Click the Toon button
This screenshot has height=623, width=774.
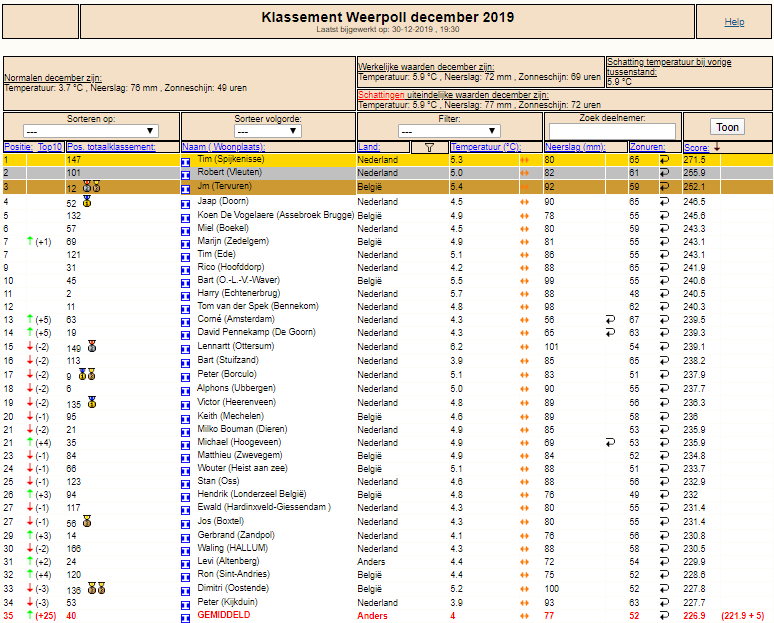click(x=727, y=127)
